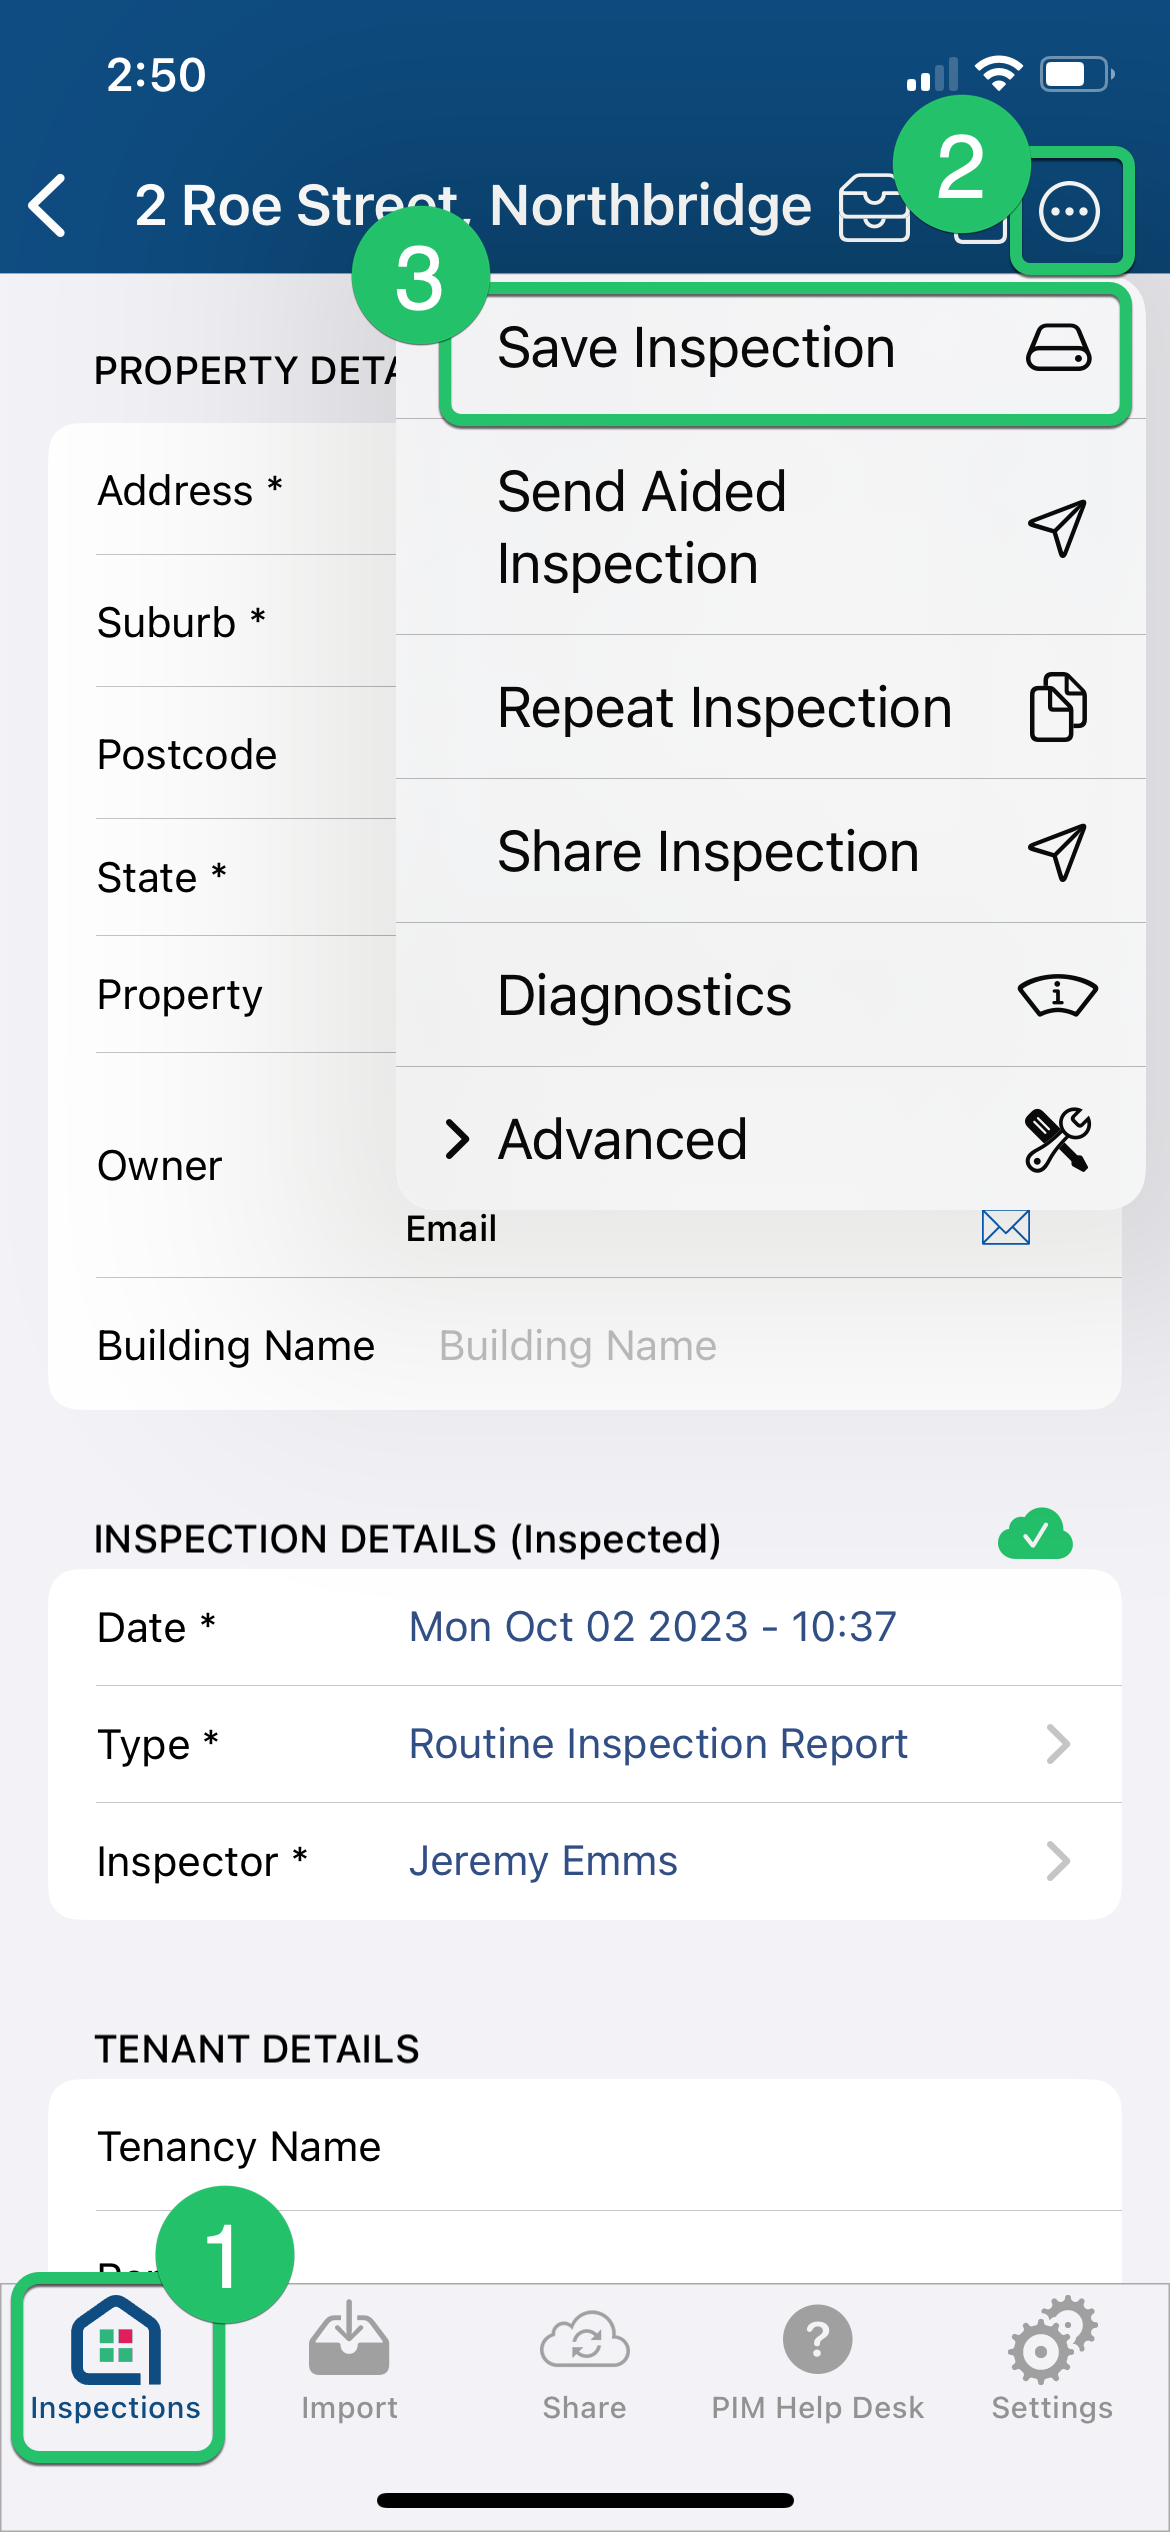This screenshot has width=1172, height=2532.
Task: Open PIM Help Desk
Action: [x=818, y=2360]
